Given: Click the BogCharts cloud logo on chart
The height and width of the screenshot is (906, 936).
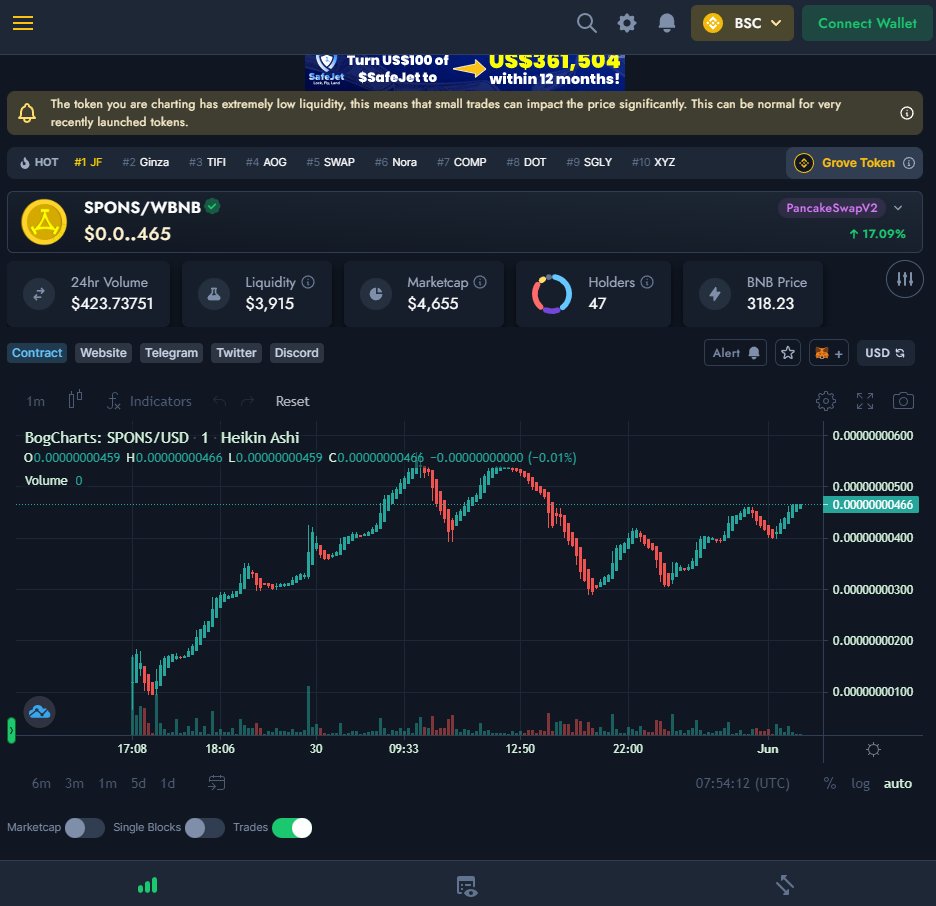Looking at the screenshot, I should click(39, 711).
